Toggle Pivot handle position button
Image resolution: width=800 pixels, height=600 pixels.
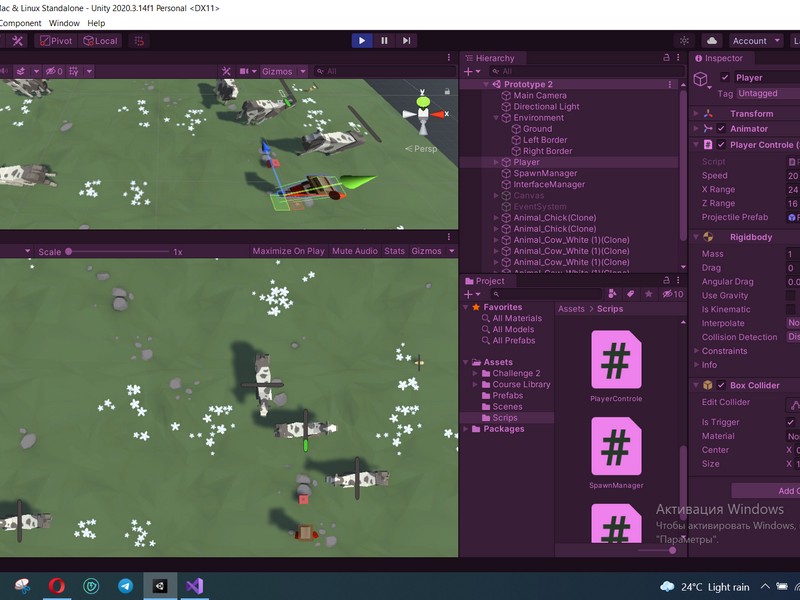coord(56,41)
